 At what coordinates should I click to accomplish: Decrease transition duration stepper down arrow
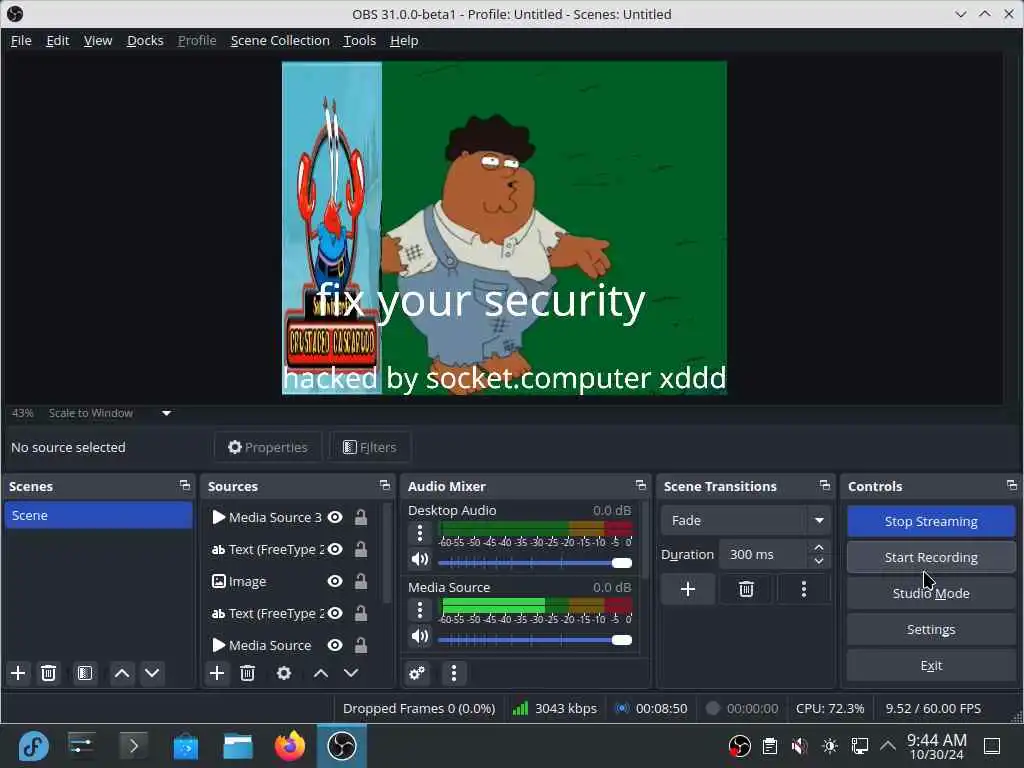click(819, 561)
